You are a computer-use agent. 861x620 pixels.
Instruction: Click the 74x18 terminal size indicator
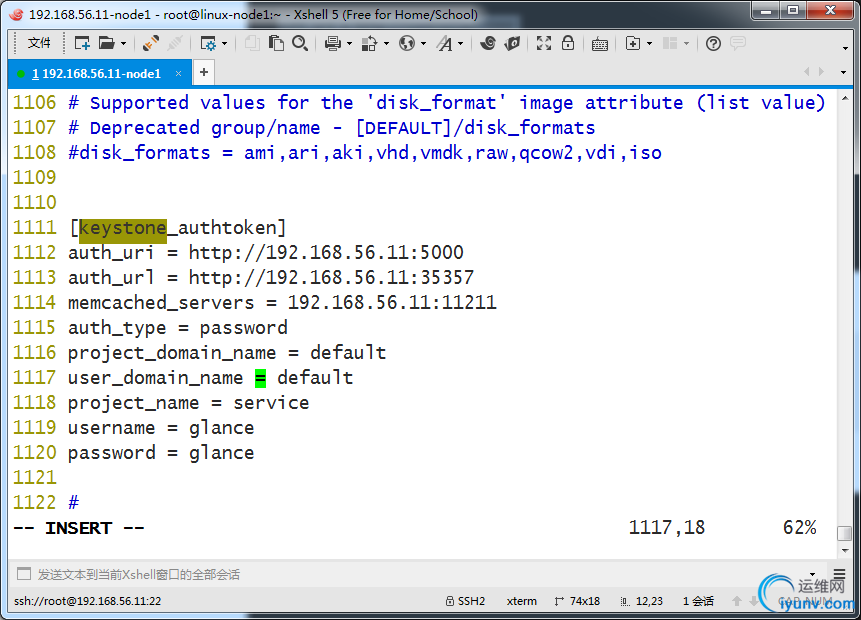tap(578, 601)
